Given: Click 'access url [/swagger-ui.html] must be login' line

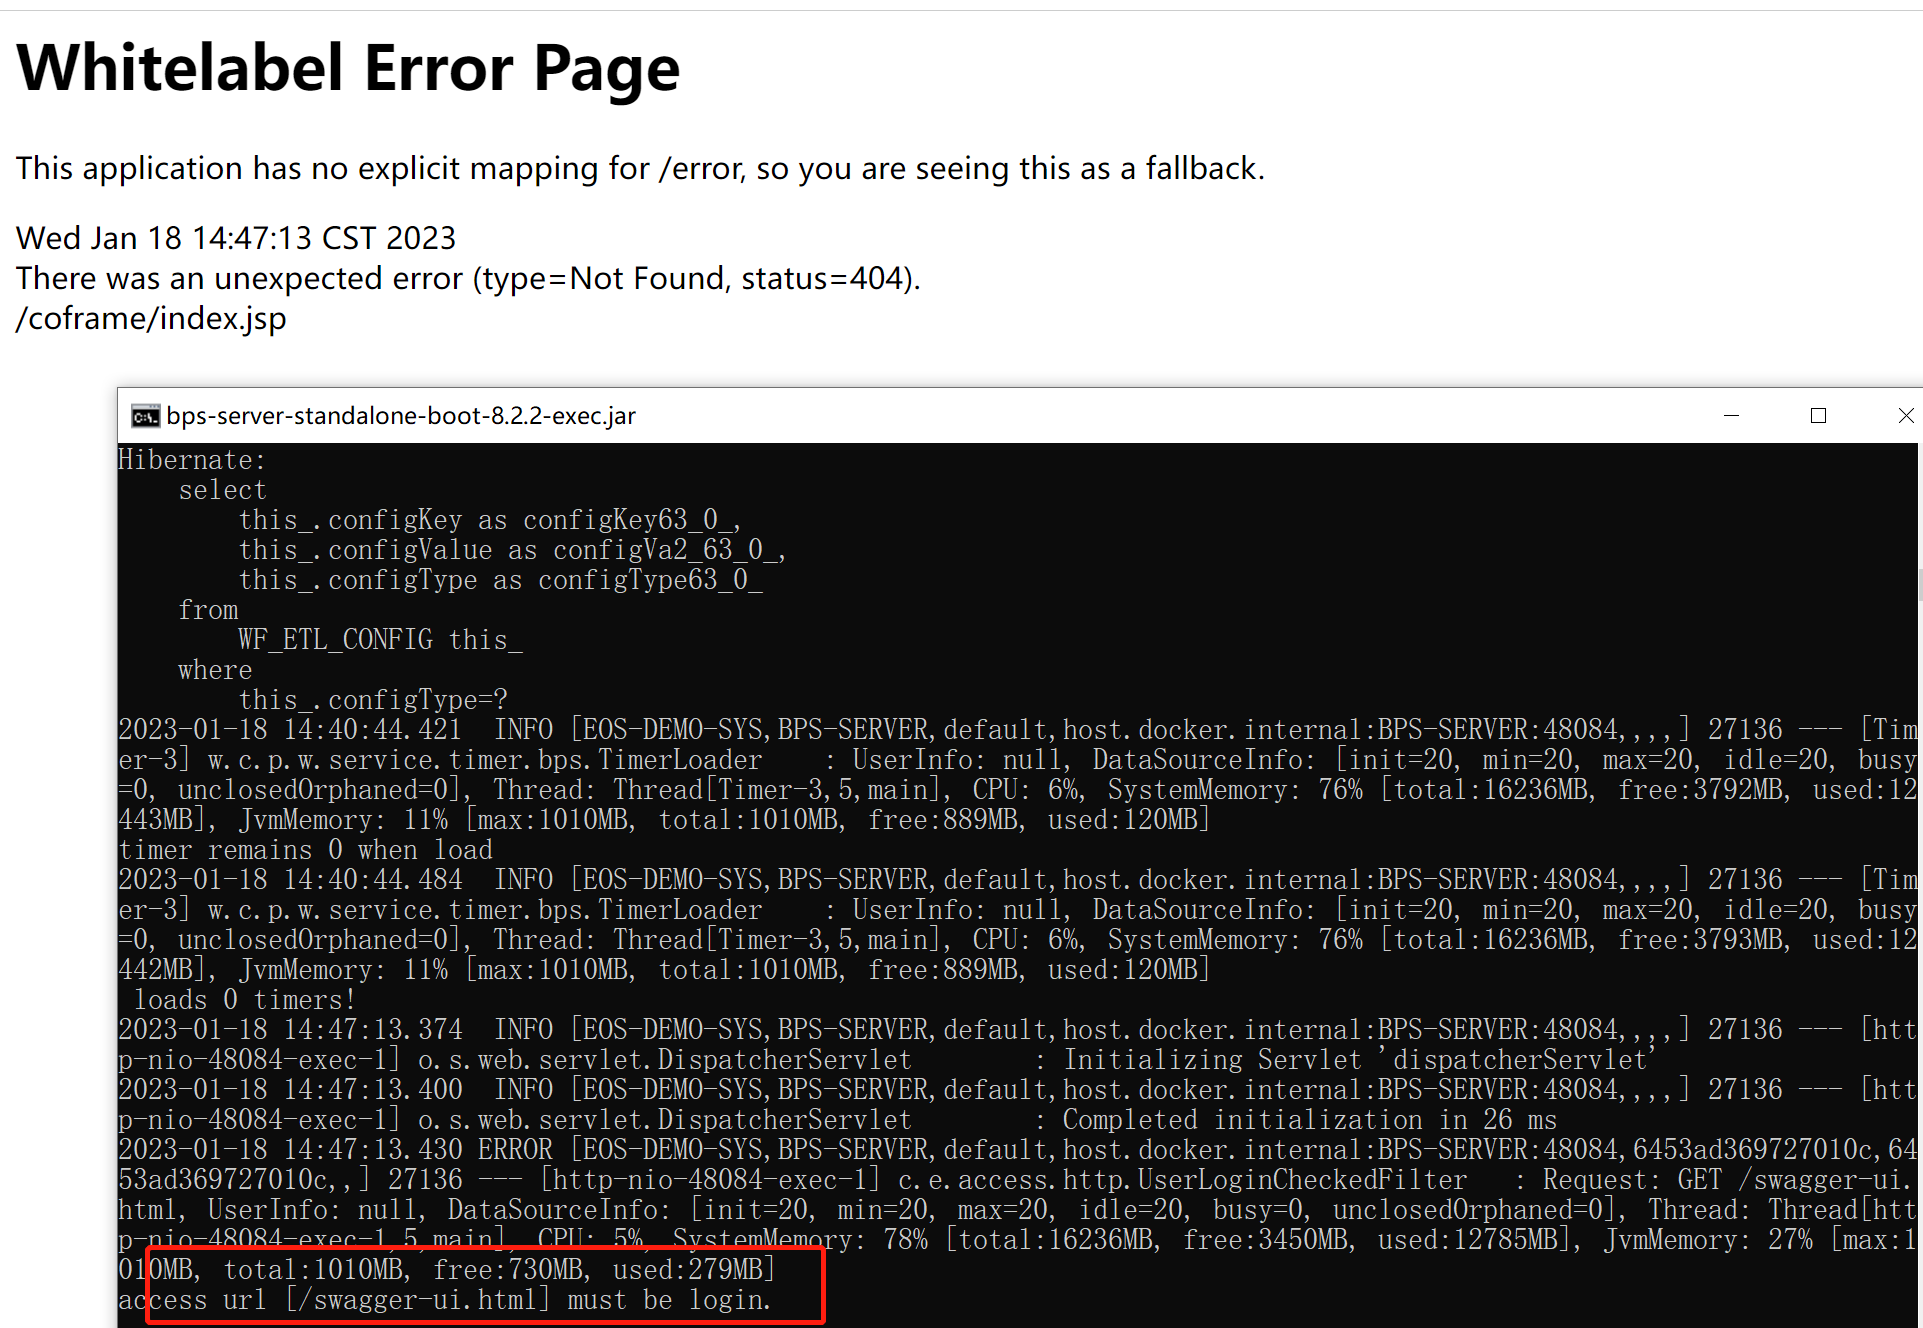Looking at the screenshot, I should pos(444,1300).
